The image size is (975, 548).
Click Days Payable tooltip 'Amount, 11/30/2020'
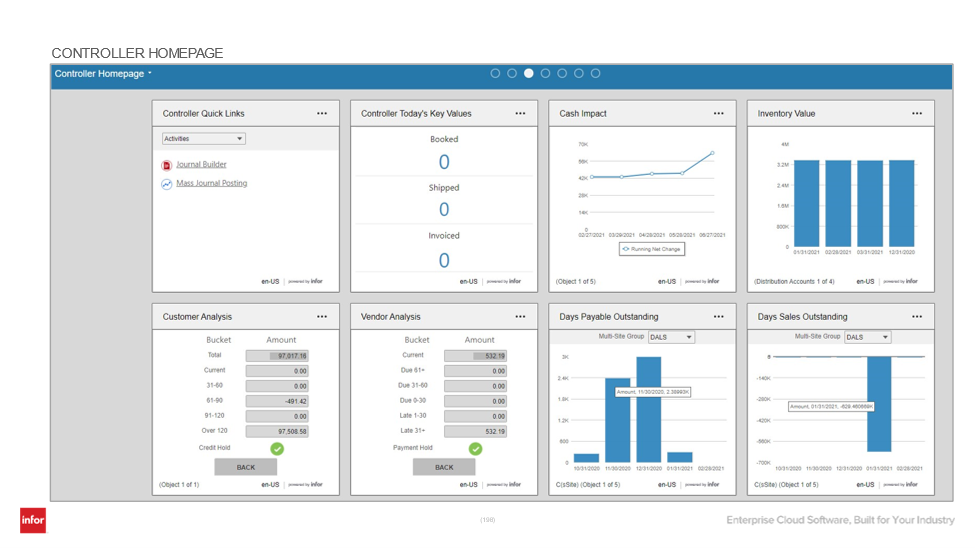[x=653, y=392]
